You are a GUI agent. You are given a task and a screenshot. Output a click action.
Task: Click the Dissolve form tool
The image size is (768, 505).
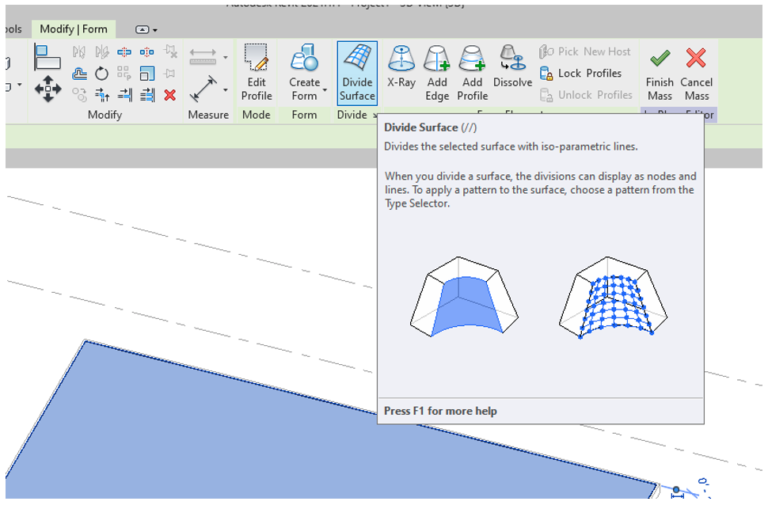tap(512, 67)
